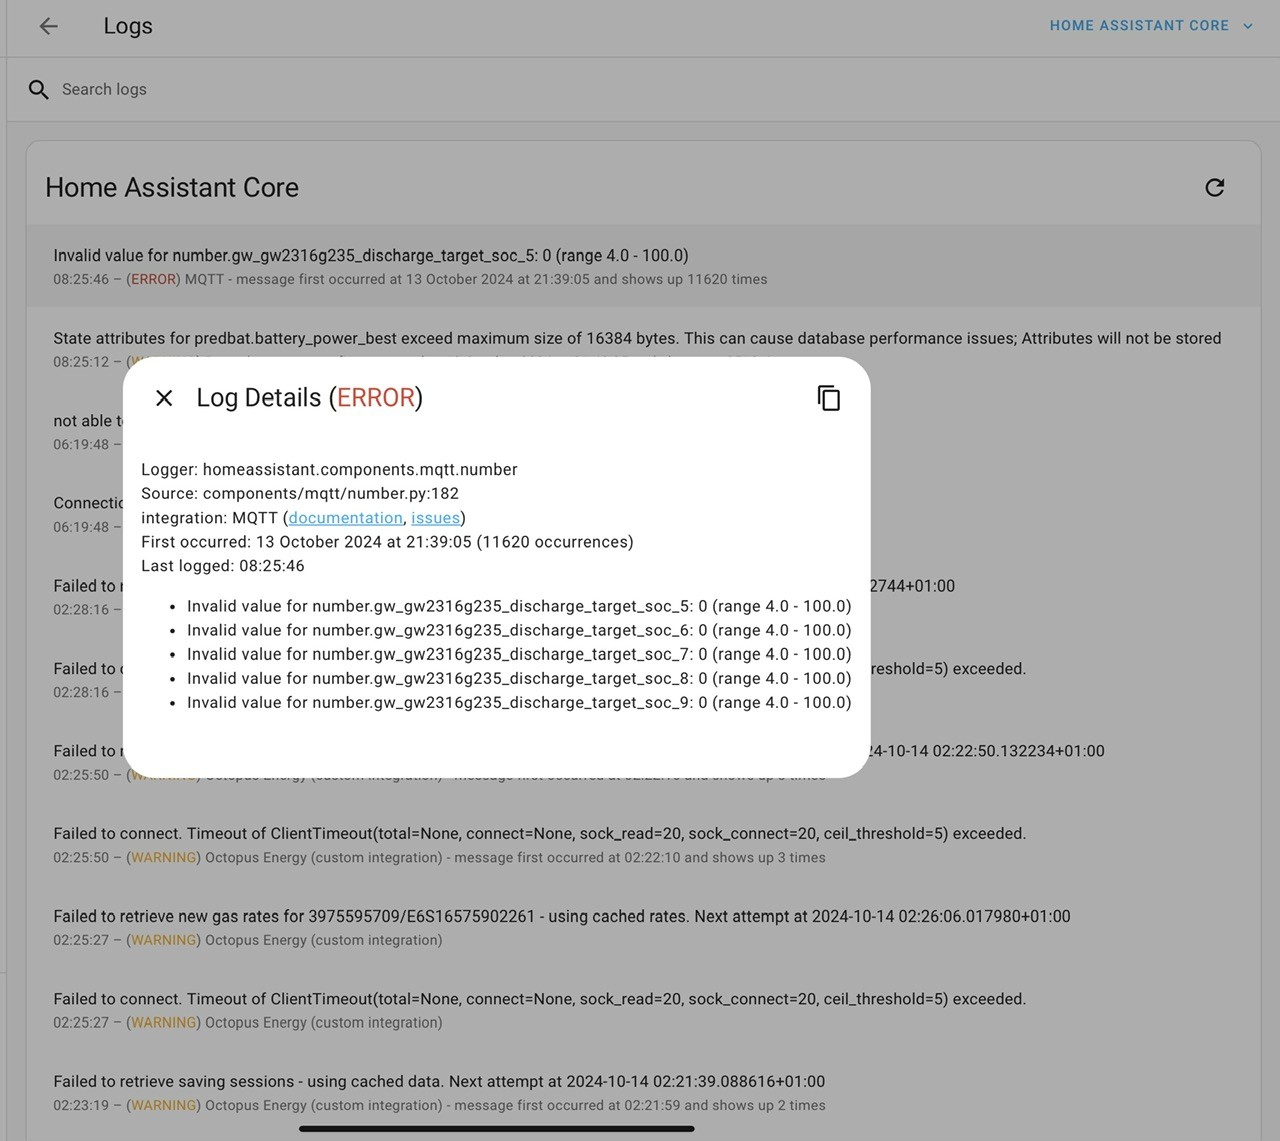
Task: Open the gas rates retrieval failure warning
Action: (x=643, y=927)
